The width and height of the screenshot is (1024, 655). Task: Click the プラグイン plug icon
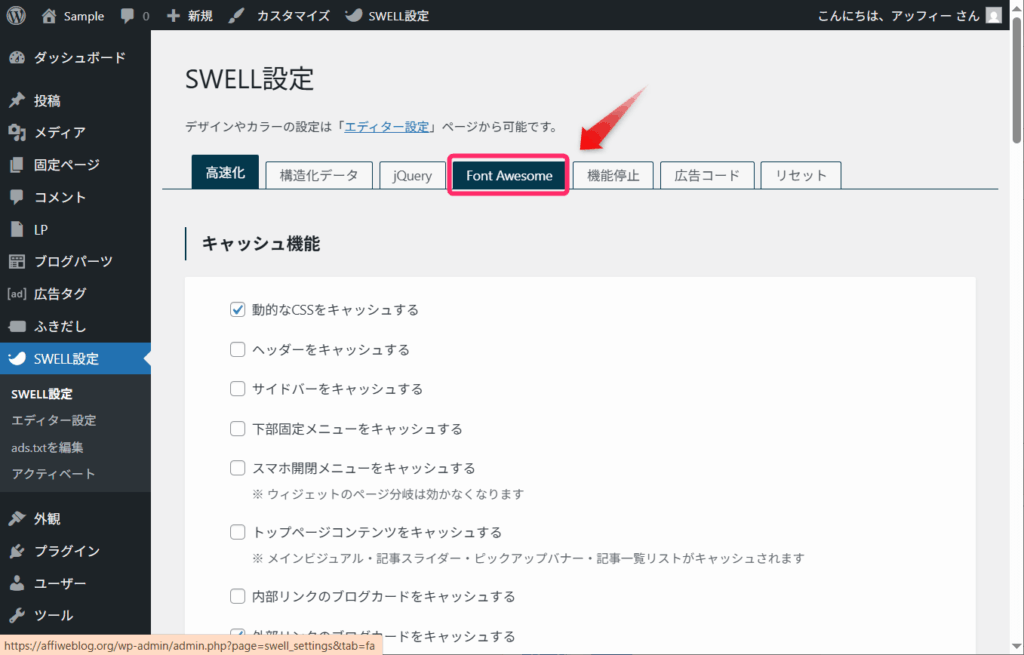tap(17, 551)
